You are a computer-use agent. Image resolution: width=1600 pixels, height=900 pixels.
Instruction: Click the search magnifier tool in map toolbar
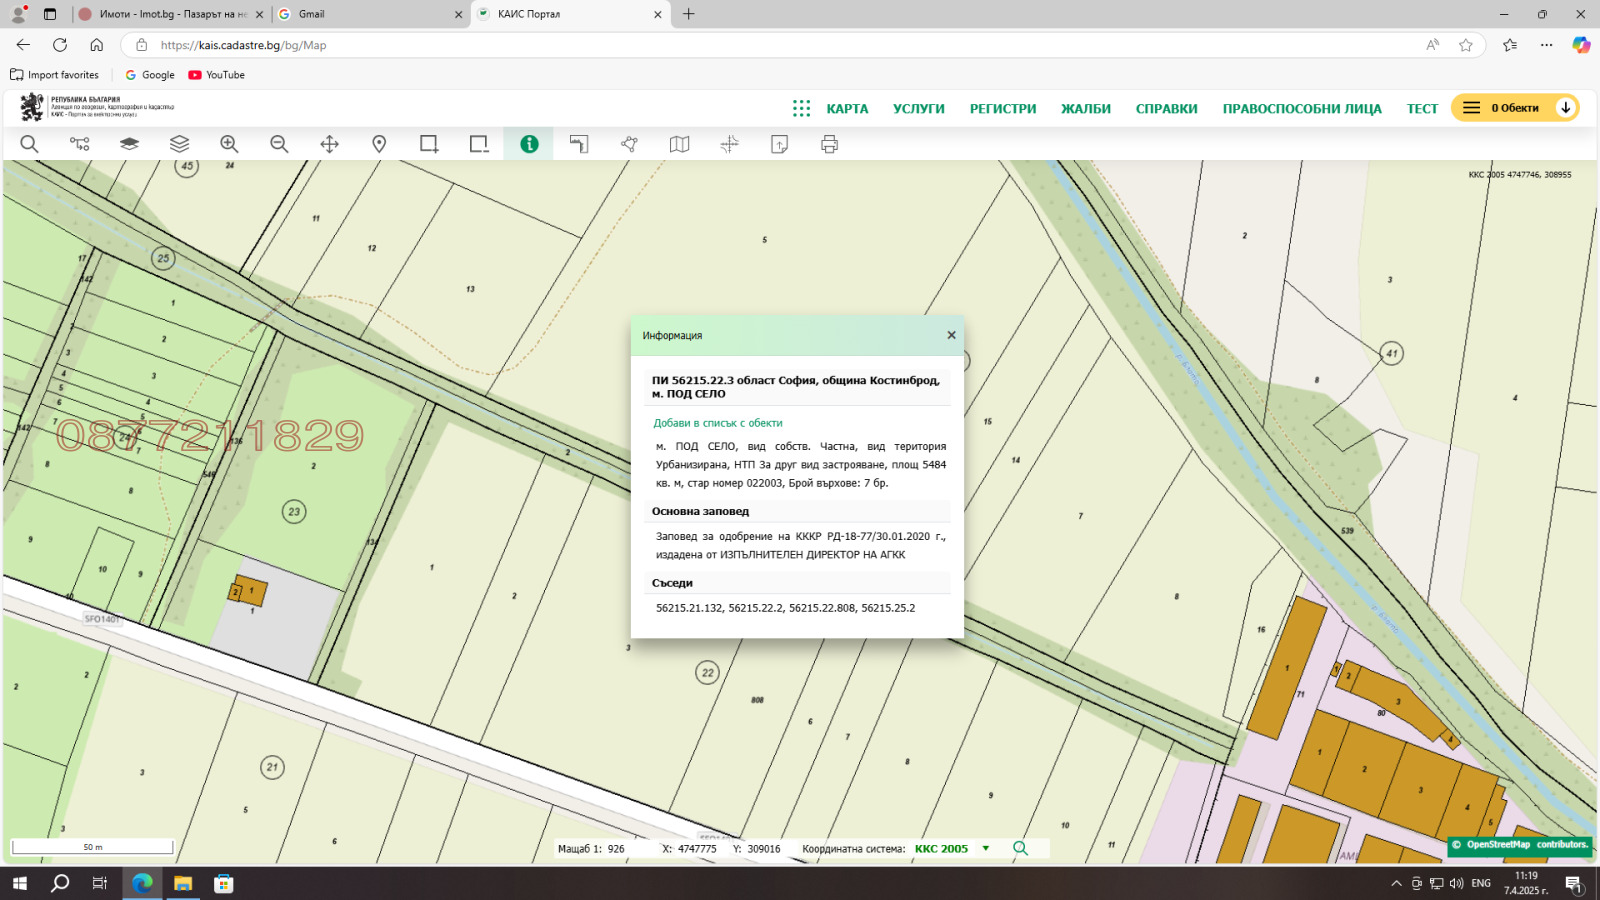pyautogui.click(x=29, y=144)
